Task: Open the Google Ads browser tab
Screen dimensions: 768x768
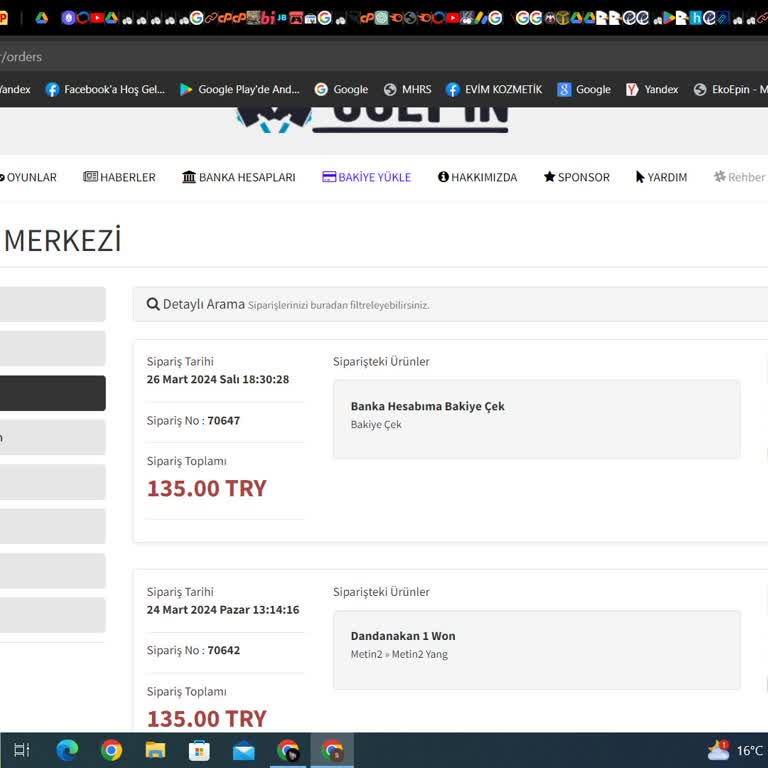Action: click(x=481, y=19)
